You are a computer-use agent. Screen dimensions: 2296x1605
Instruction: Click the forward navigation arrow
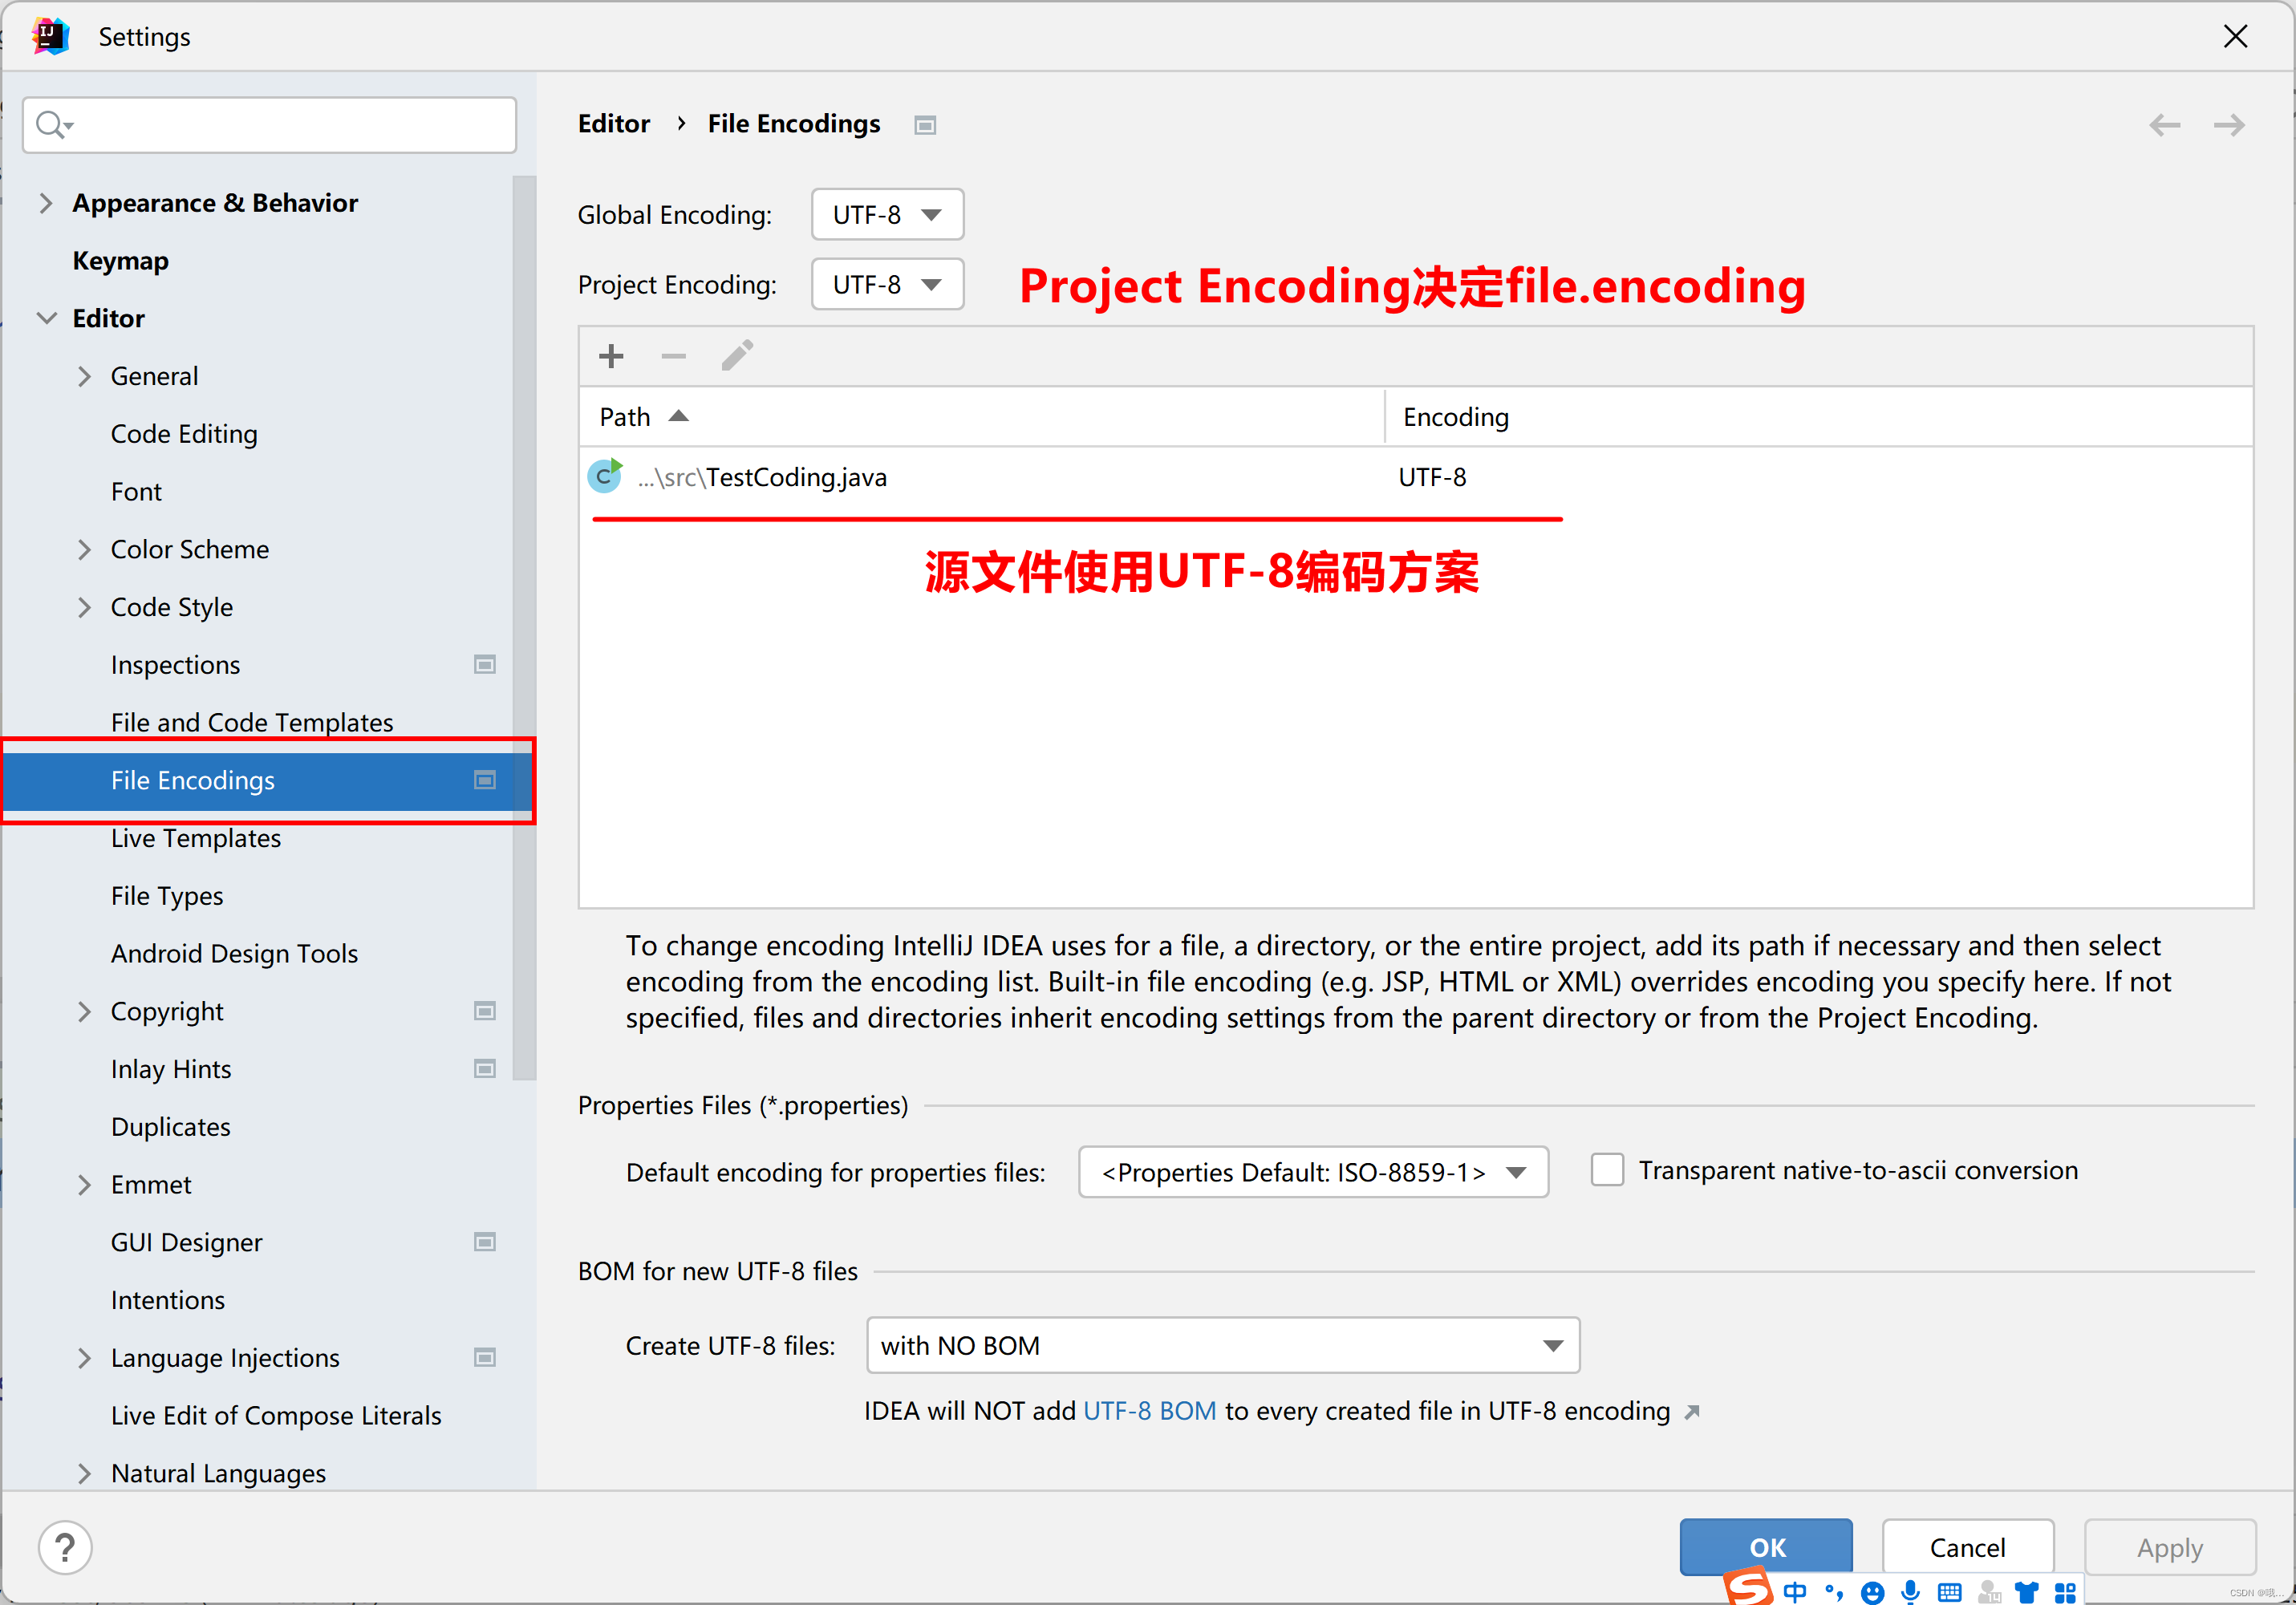point(2229,124)
